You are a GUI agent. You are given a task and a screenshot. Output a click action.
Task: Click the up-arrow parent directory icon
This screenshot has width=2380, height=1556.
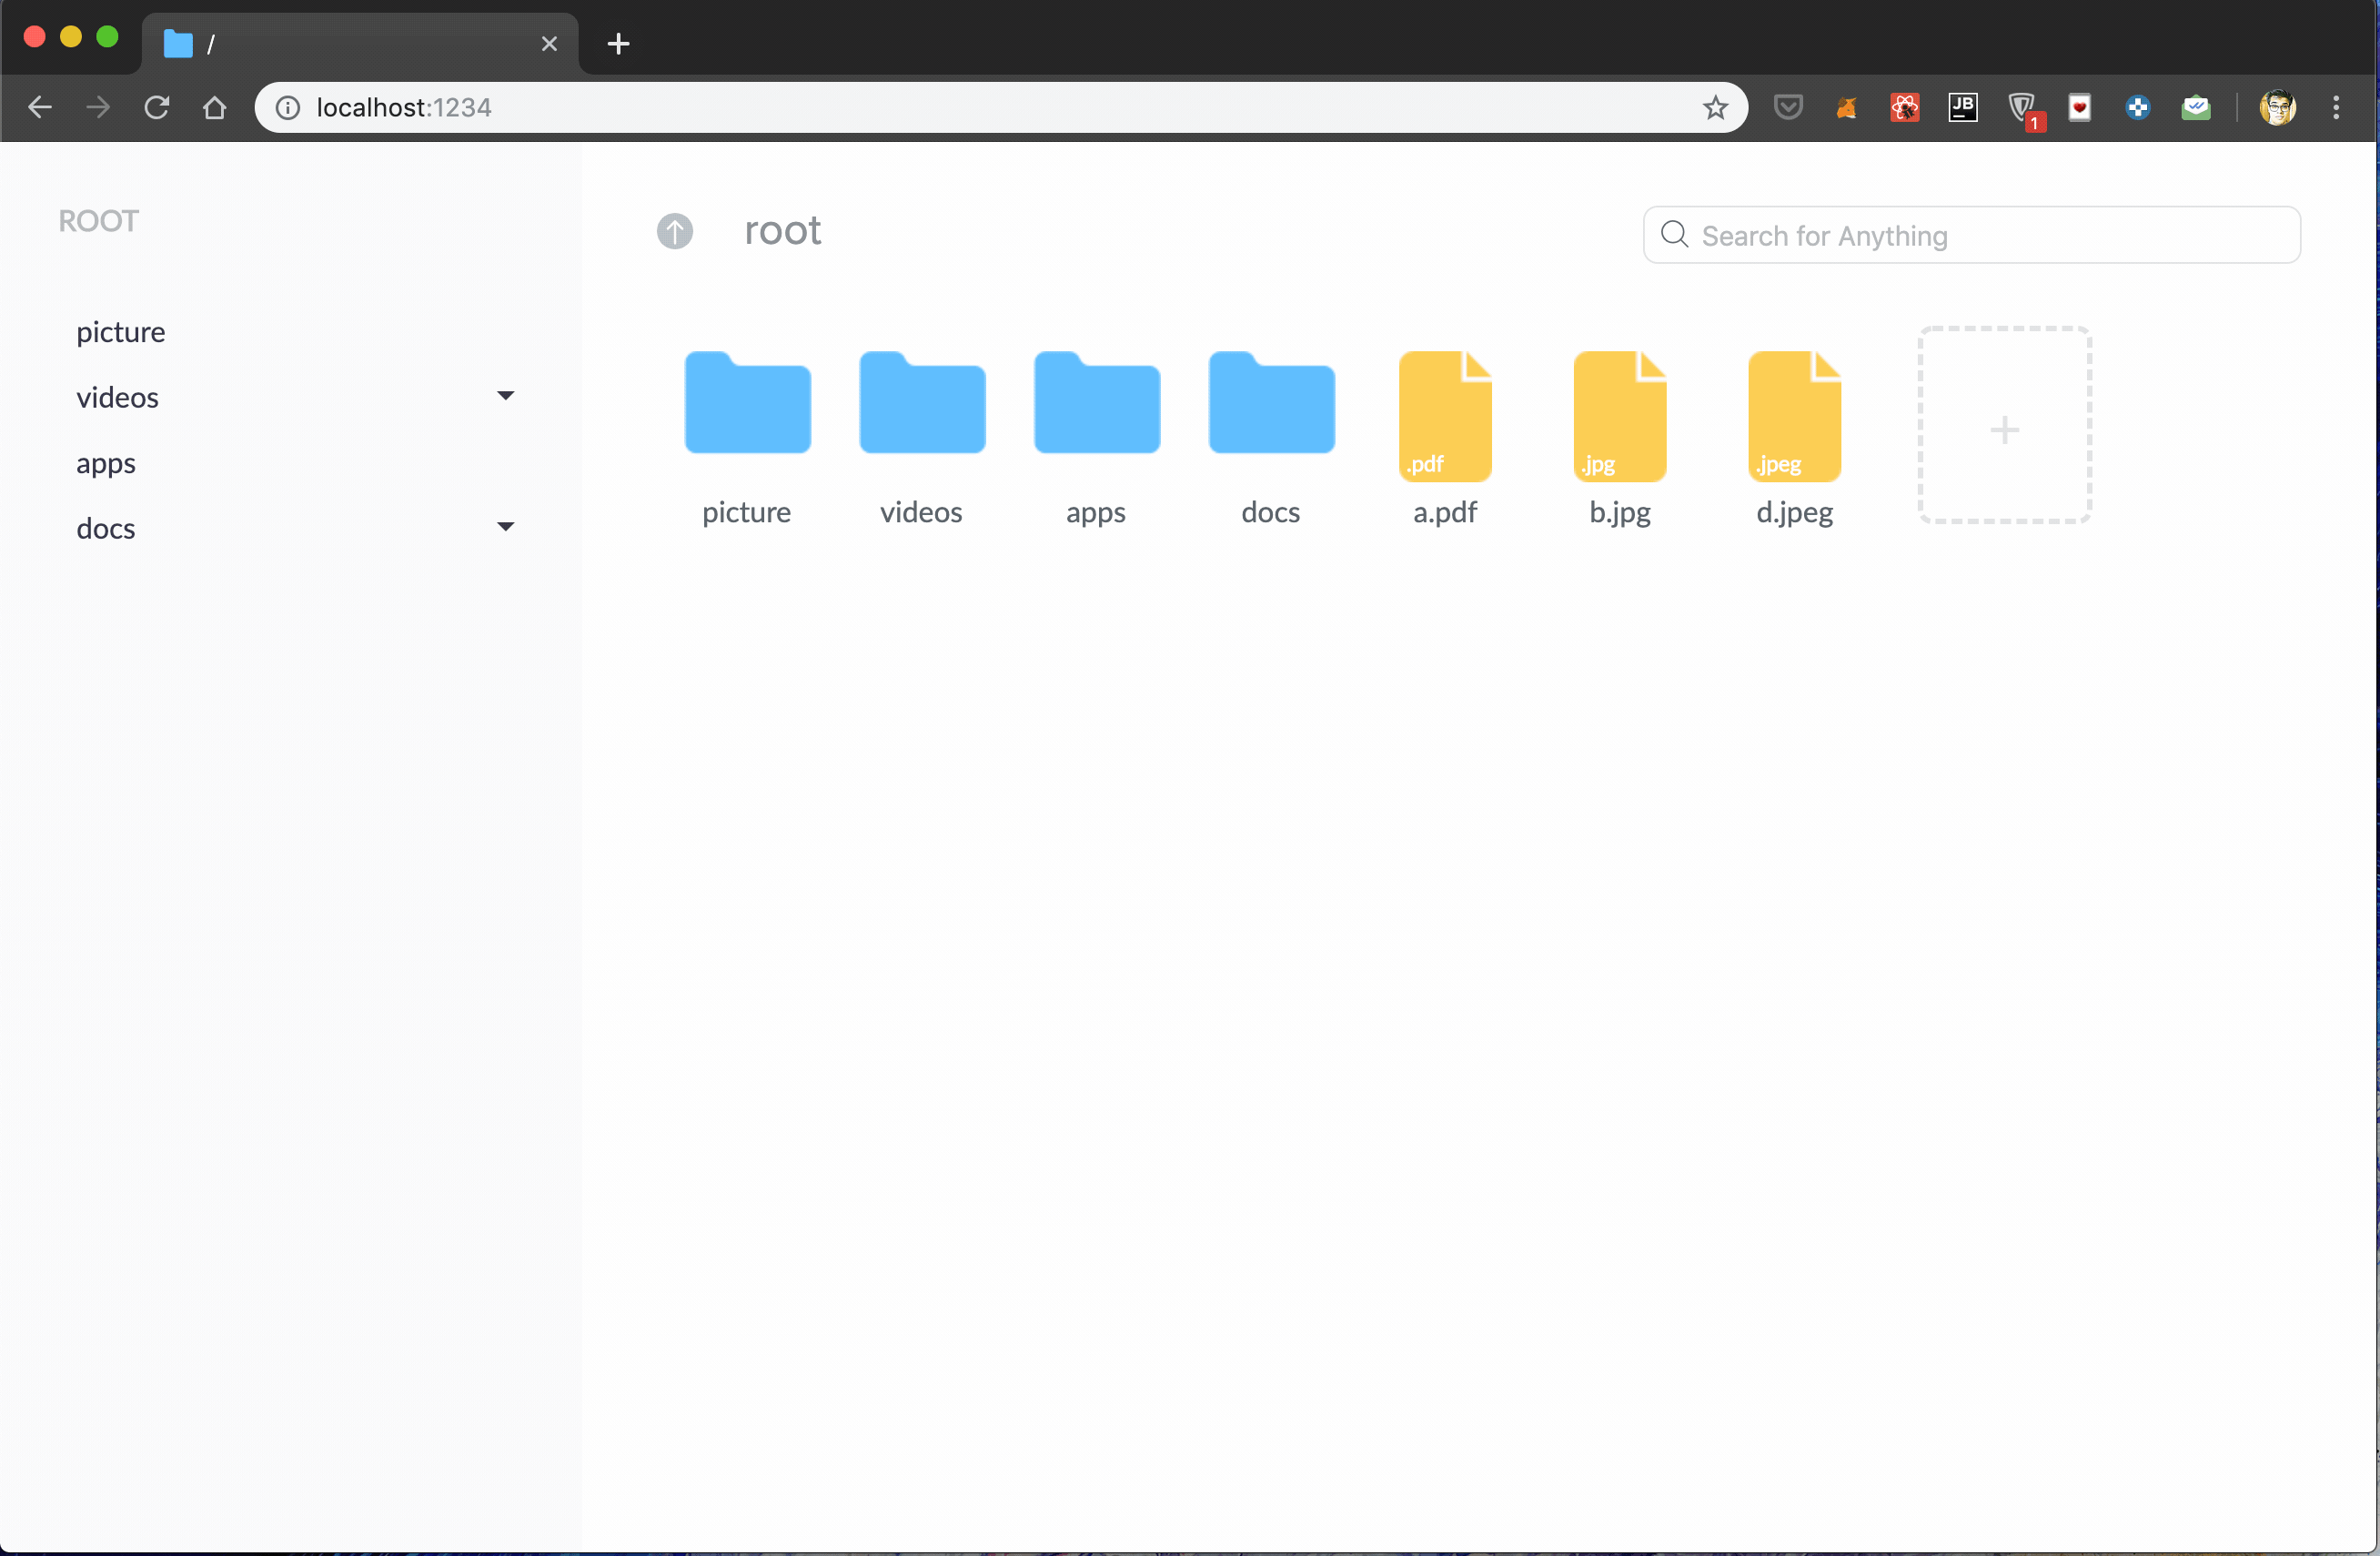click(x=674, y=231)
